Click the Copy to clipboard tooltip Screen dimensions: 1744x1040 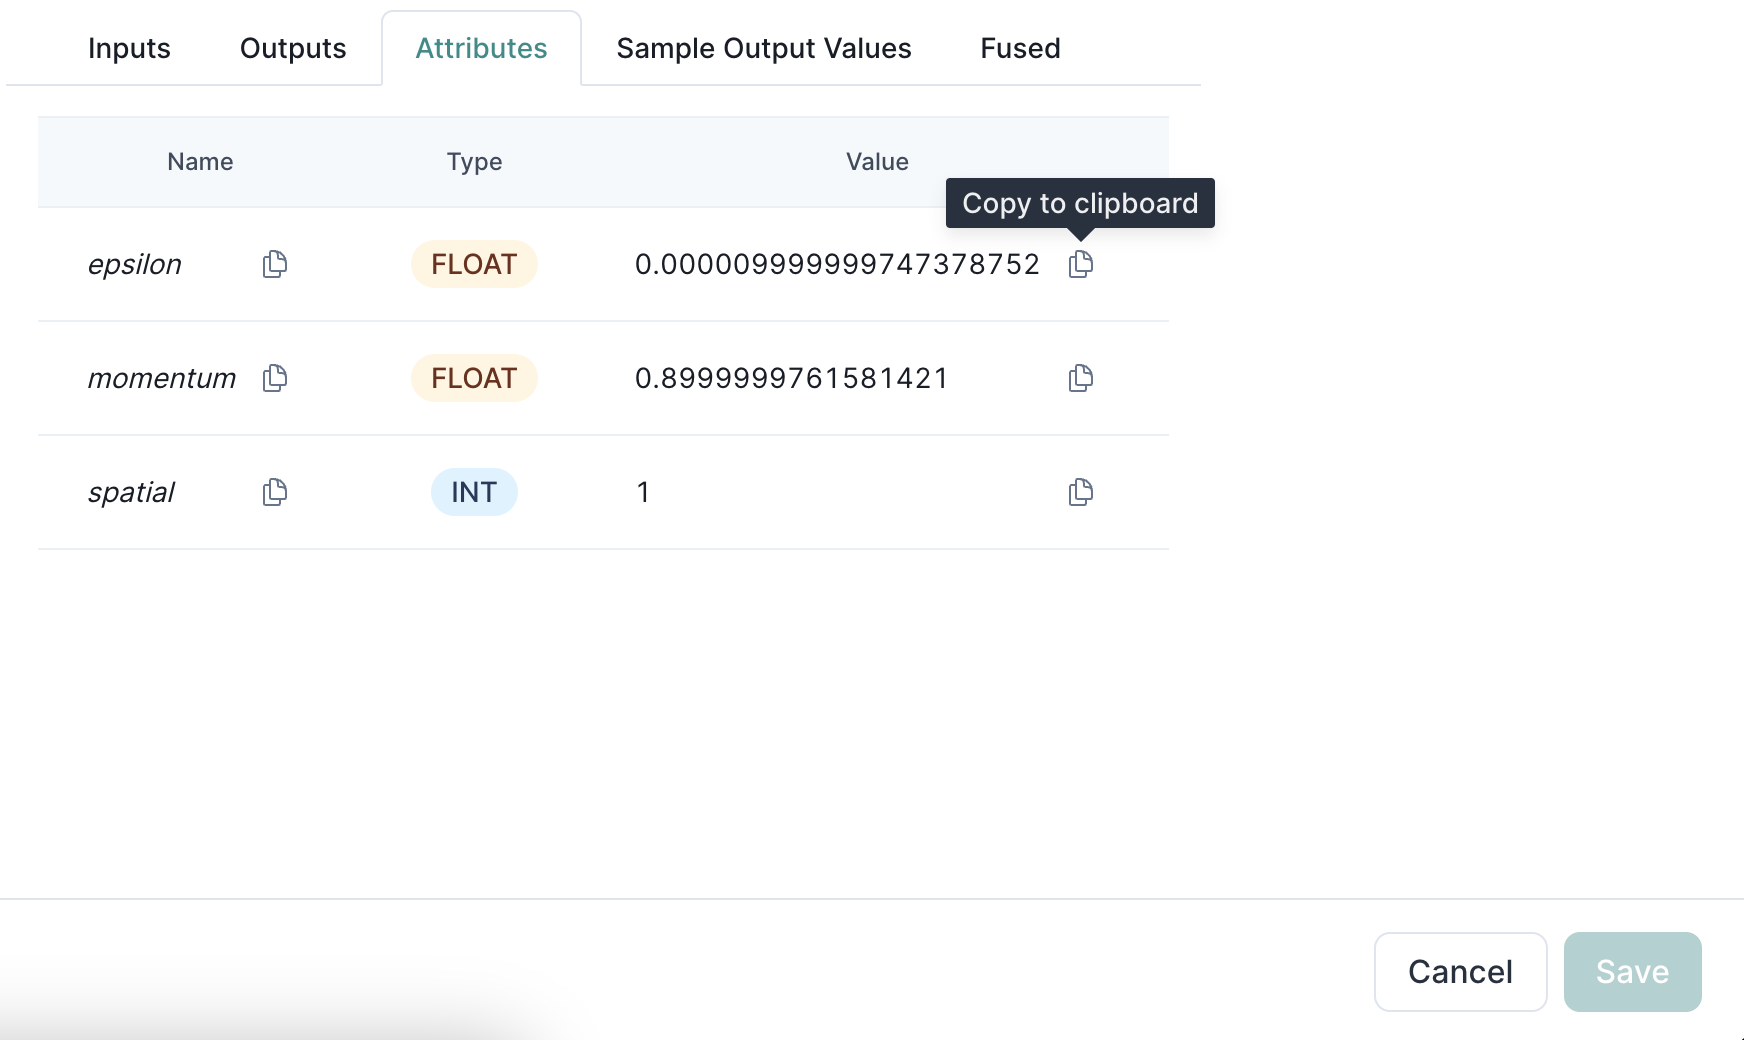(1080, 203)
